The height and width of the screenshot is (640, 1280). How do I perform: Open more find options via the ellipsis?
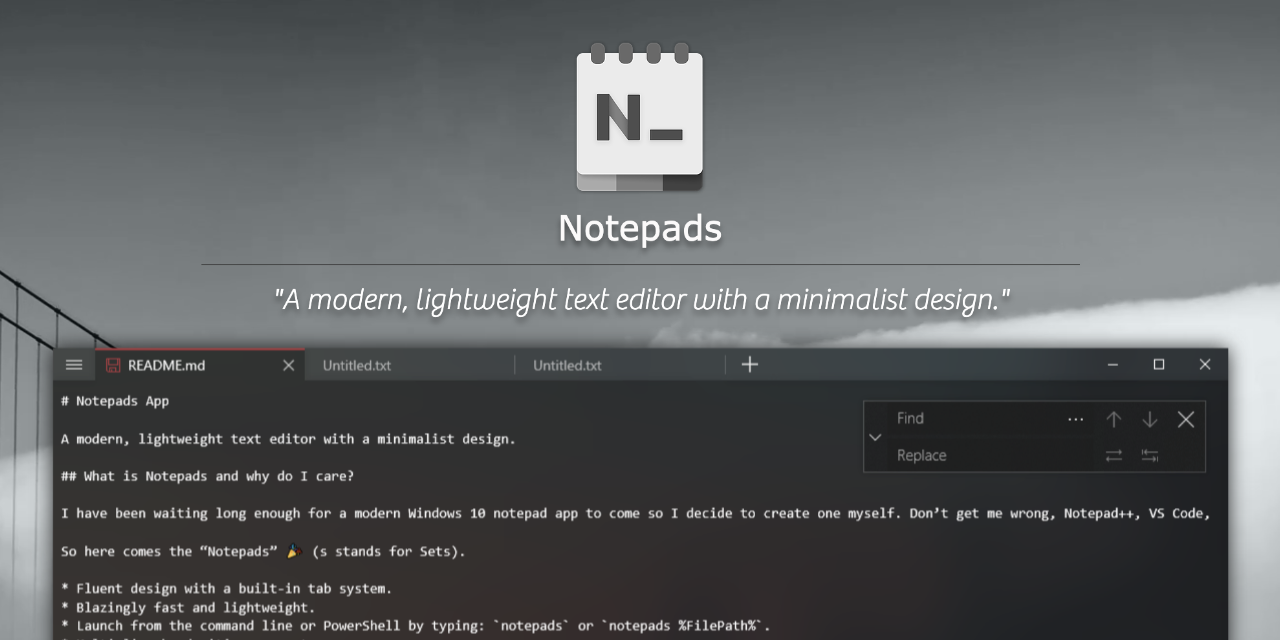[1076, 419]
